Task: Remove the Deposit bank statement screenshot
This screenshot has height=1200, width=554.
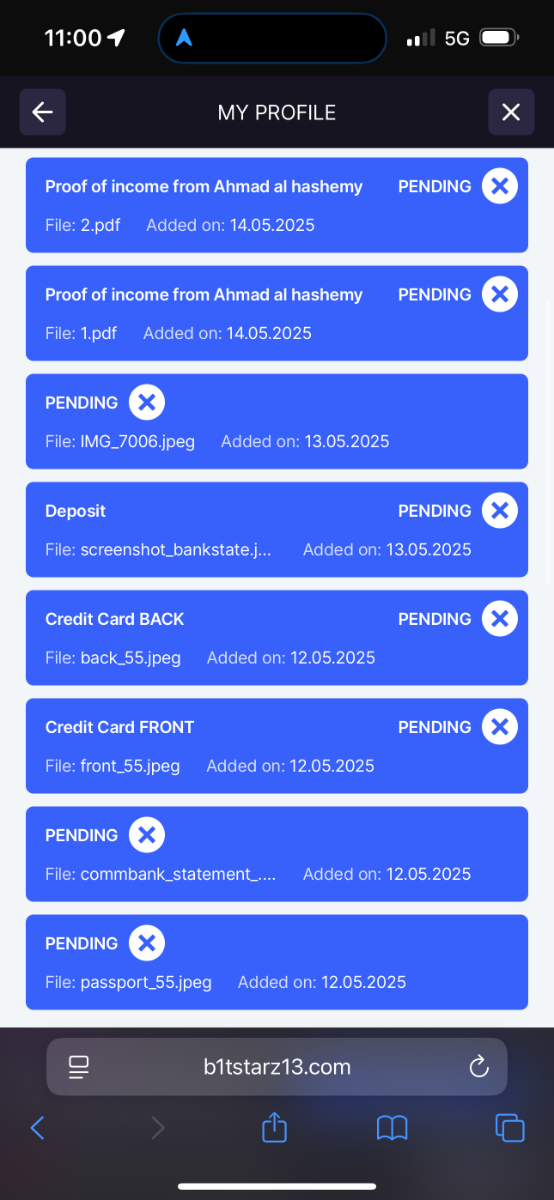Action: [500, 510]
